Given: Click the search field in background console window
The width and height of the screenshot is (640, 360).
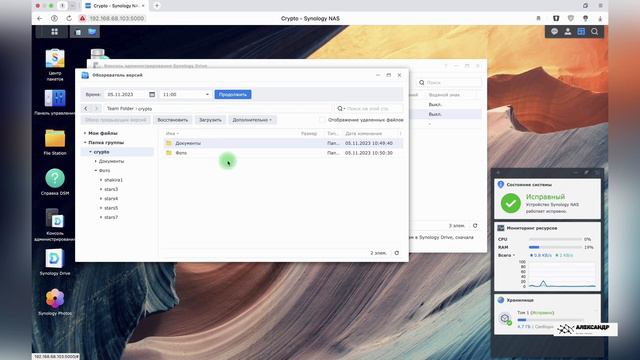Looking at the screenshot, I should pos(449,82).
